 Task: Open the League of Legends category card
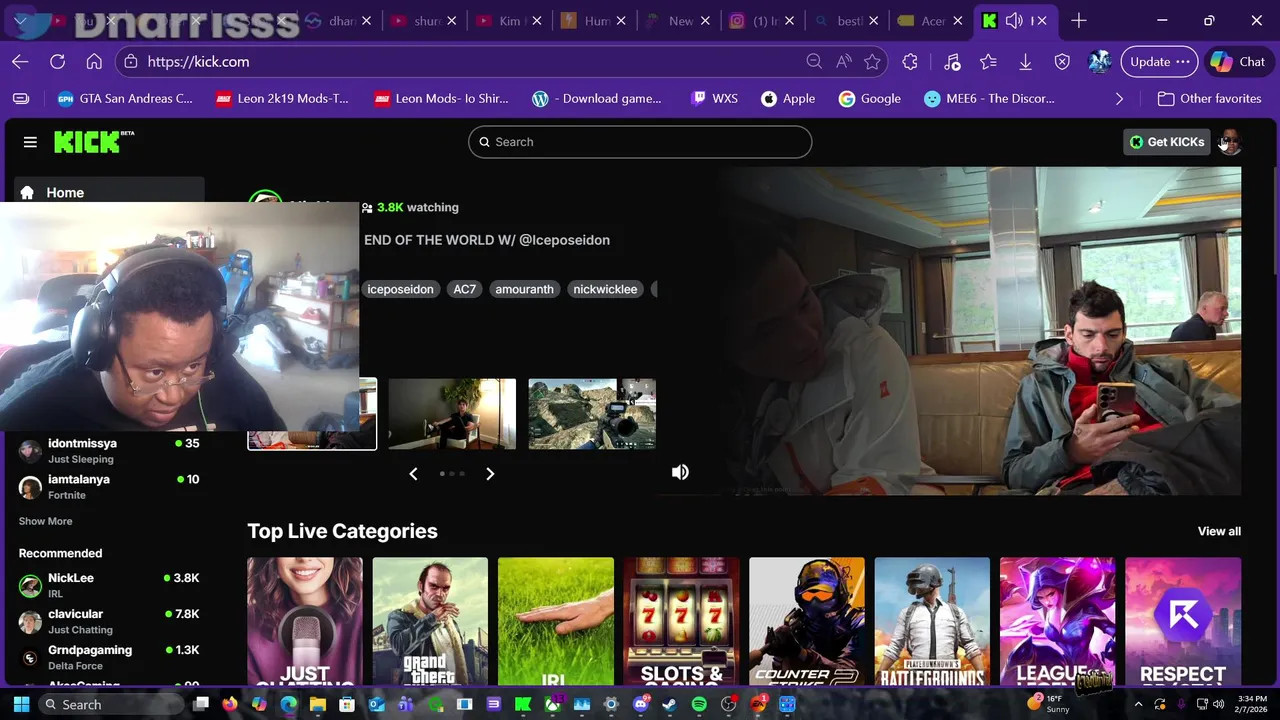click(x=1057, y=621)
